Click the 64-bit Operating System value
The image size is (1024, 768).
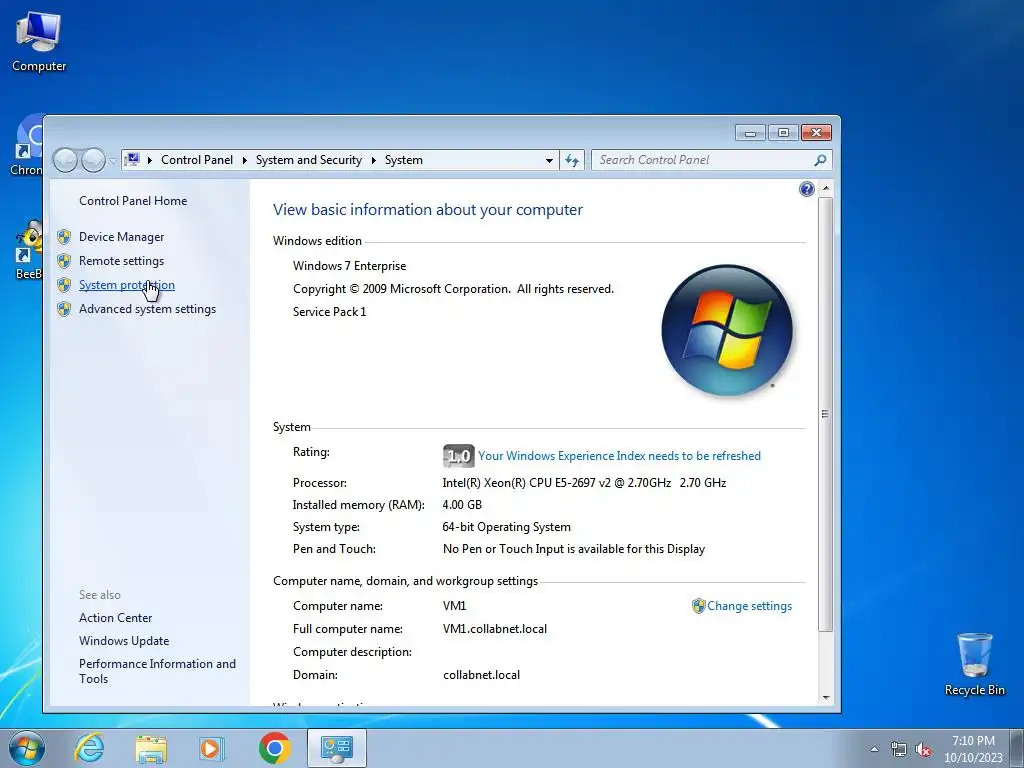pos(507,527)
